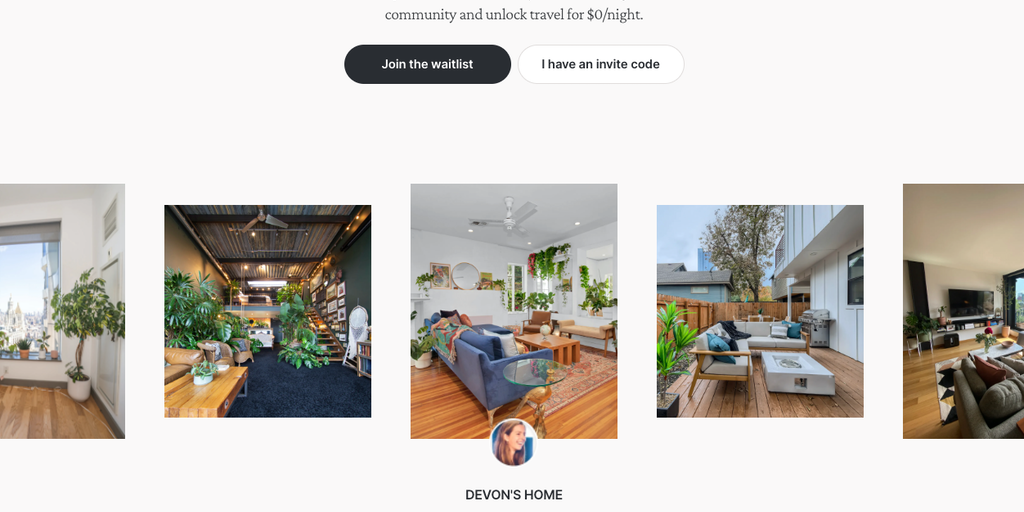Select the right-edge living room TV photo

point(963,311)
